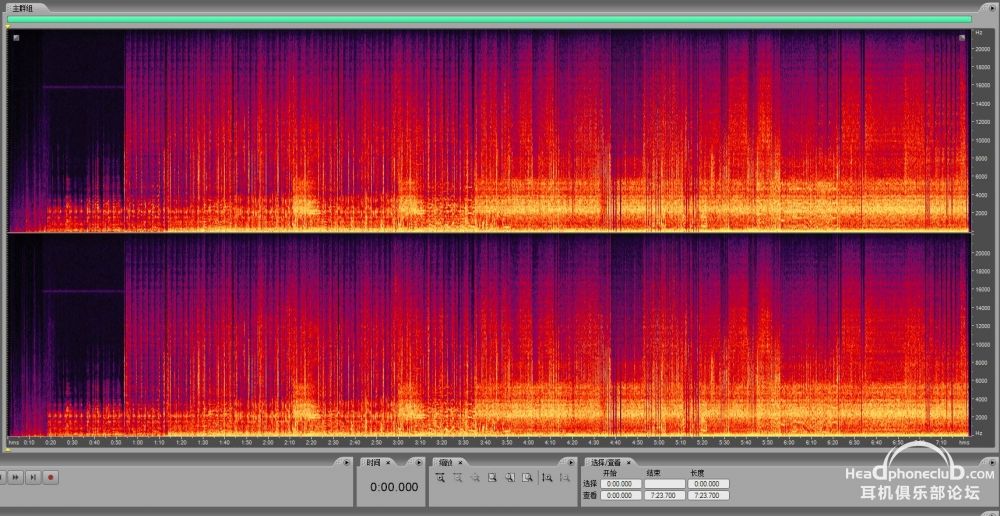Click the 2:00 mark on the time ruler
The image size is (1000, 516).
point(268,442)
